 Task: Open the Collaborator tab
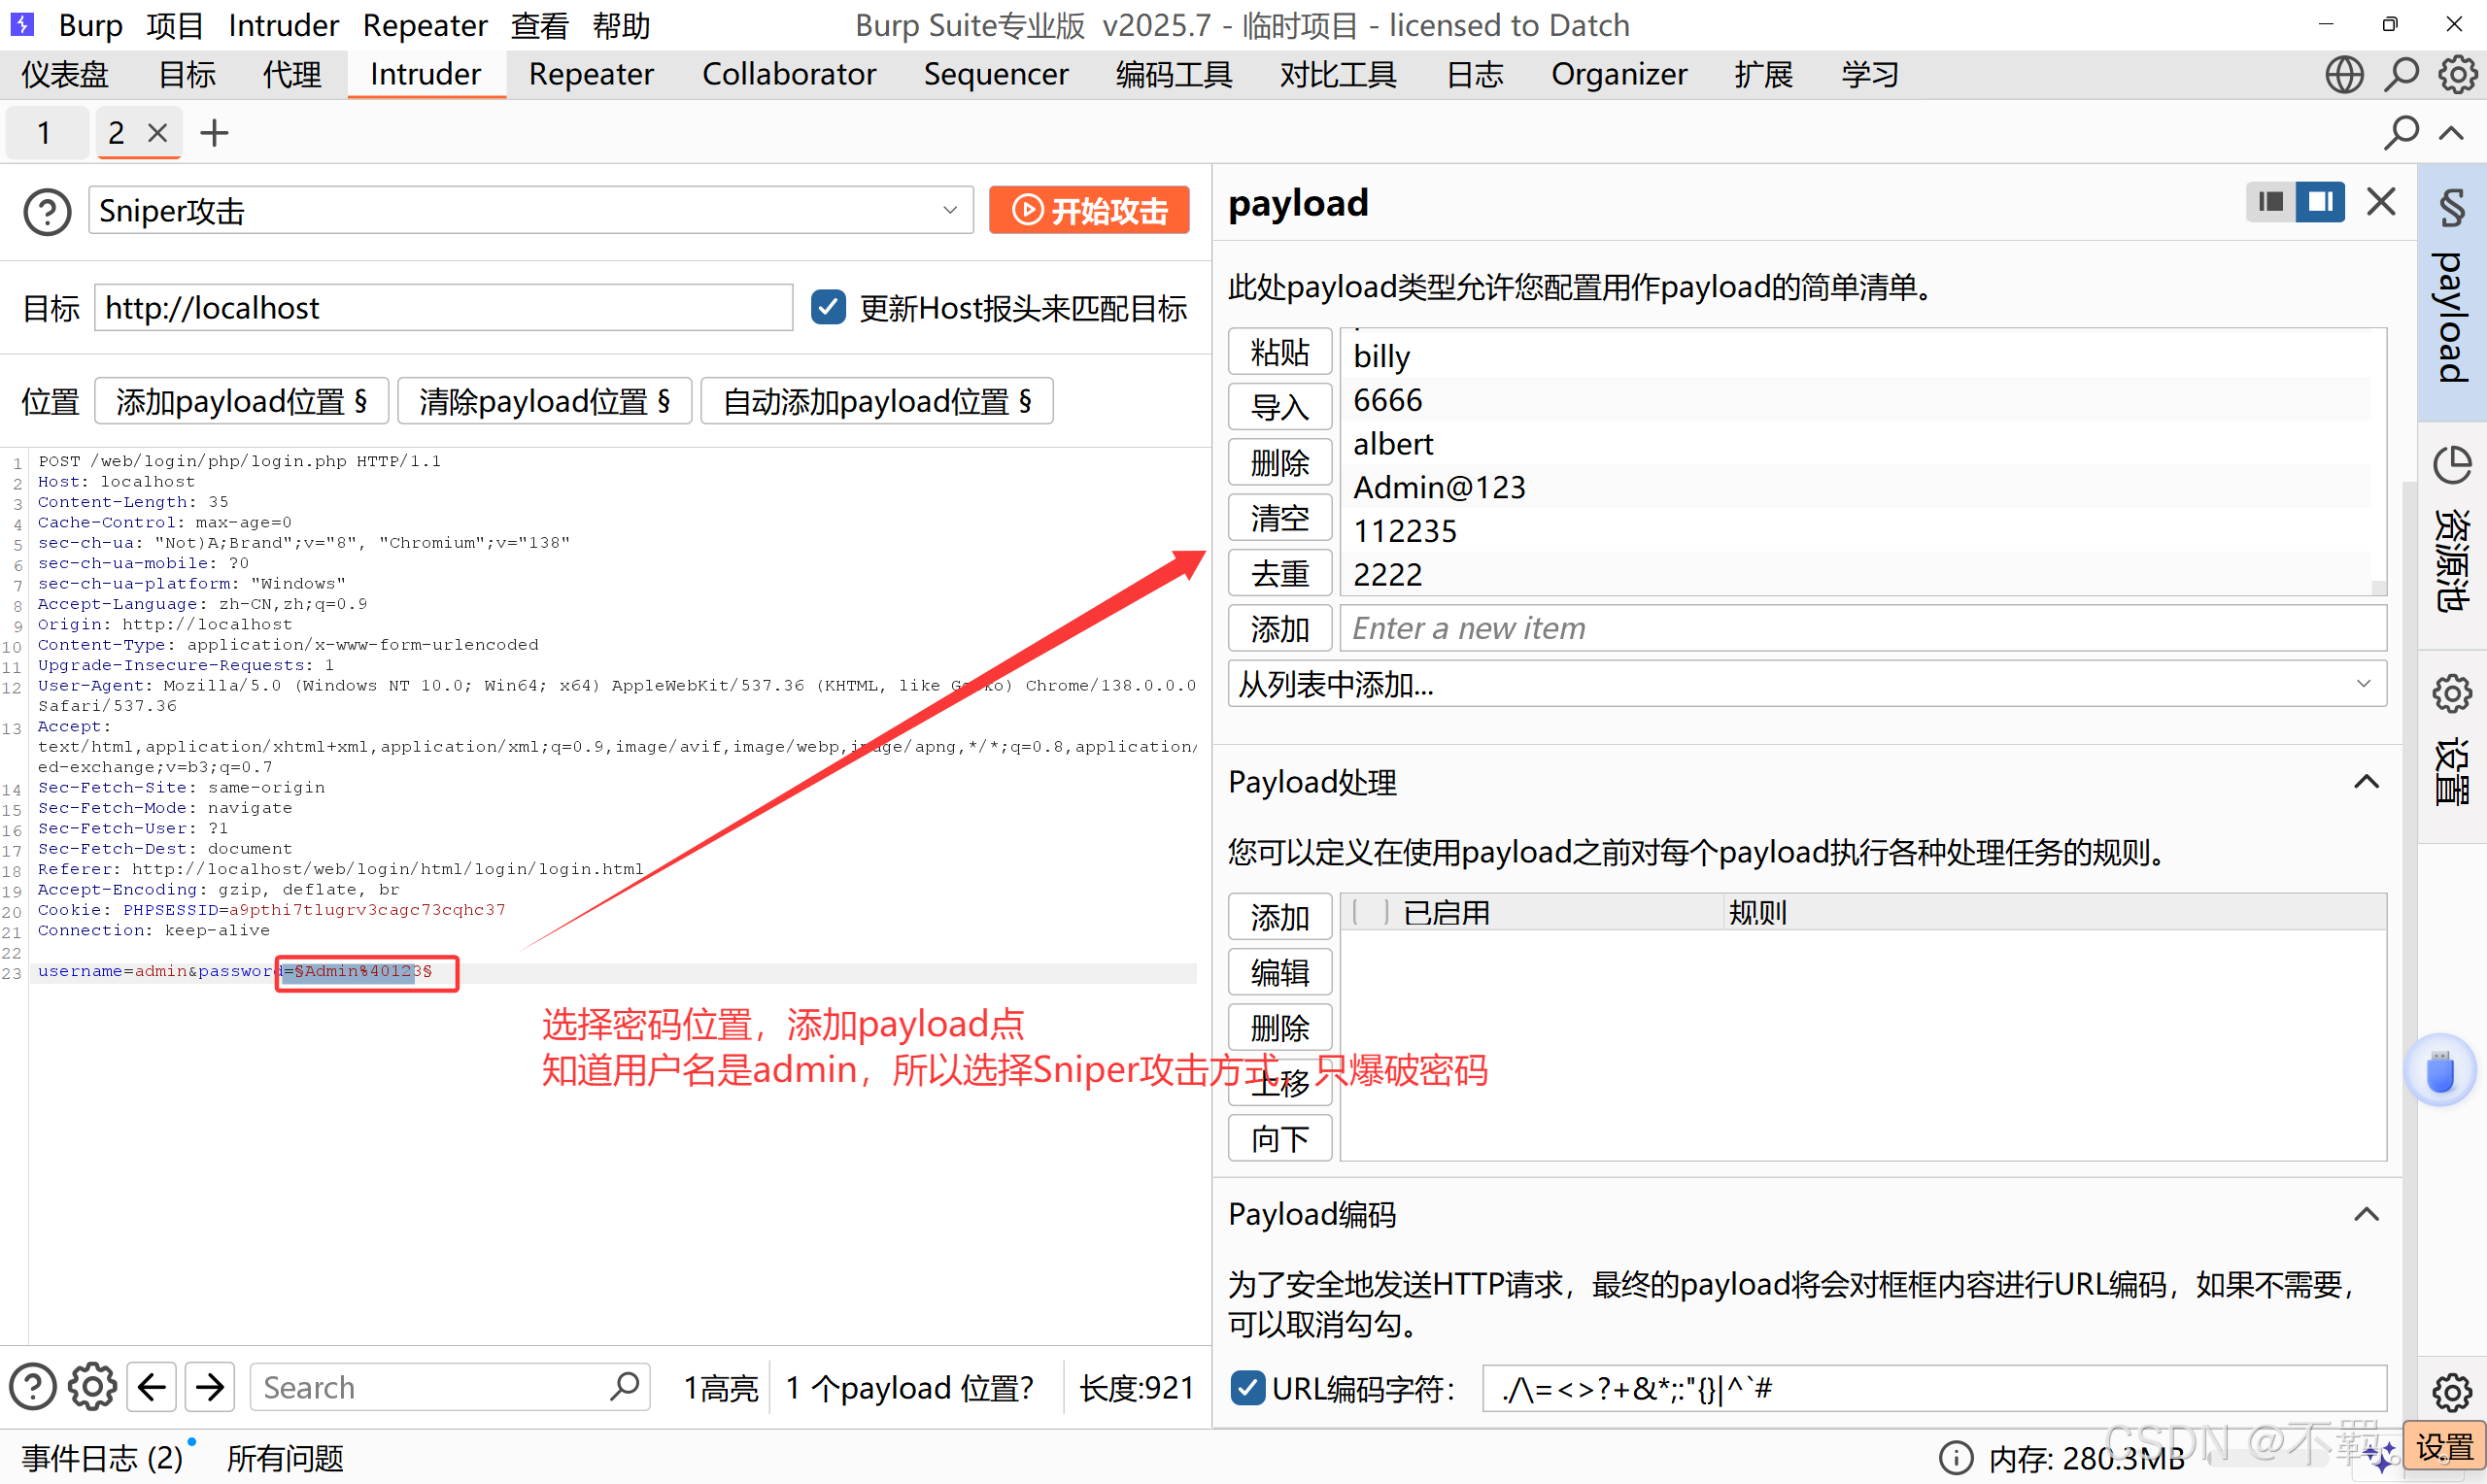point(789,75)
